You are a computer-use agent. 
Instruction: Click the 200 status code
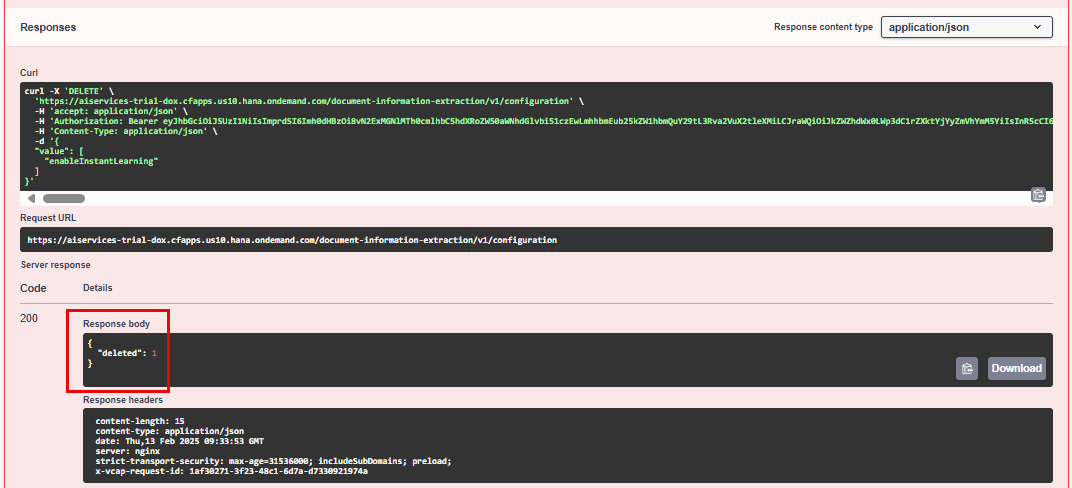pos(29,318)
